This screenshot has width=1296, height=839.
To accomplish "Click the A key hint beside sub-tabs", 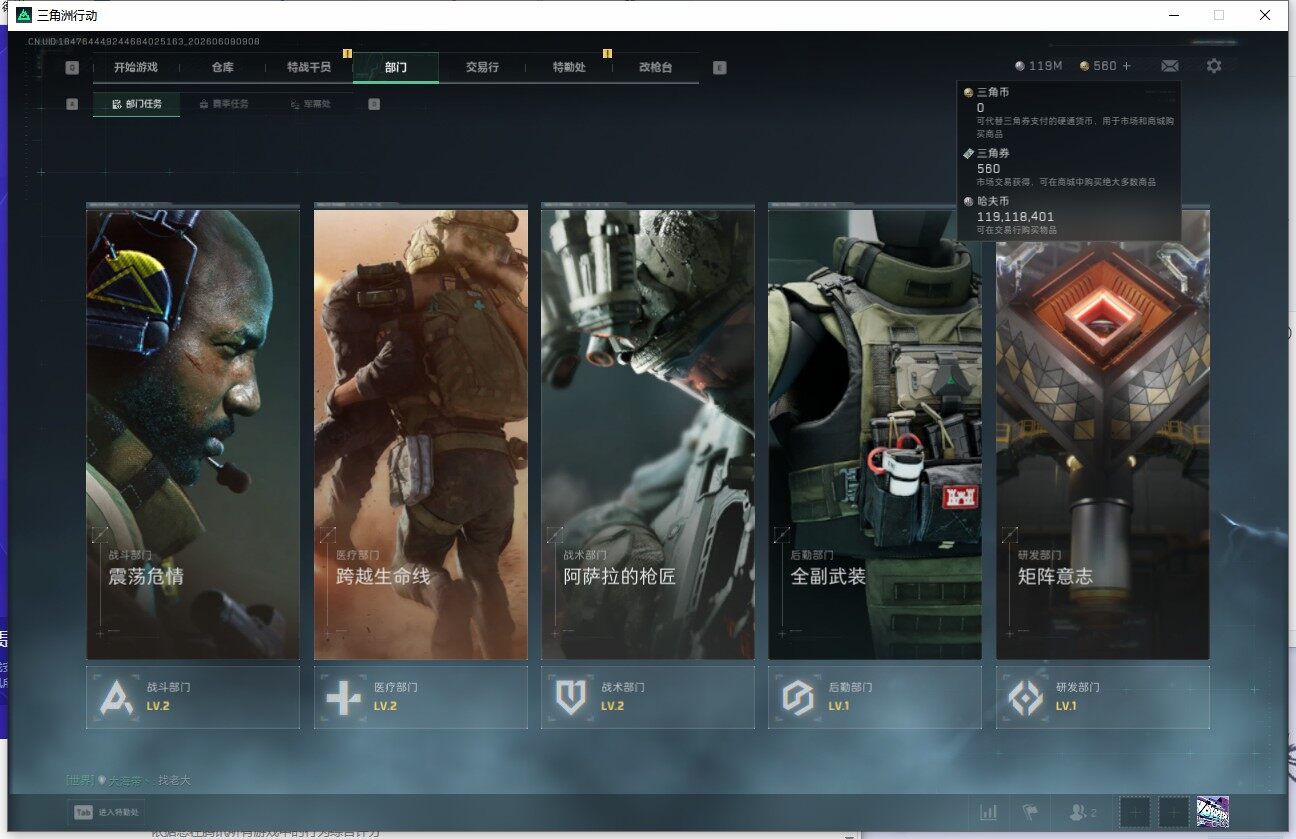I will tap(72, 103).
